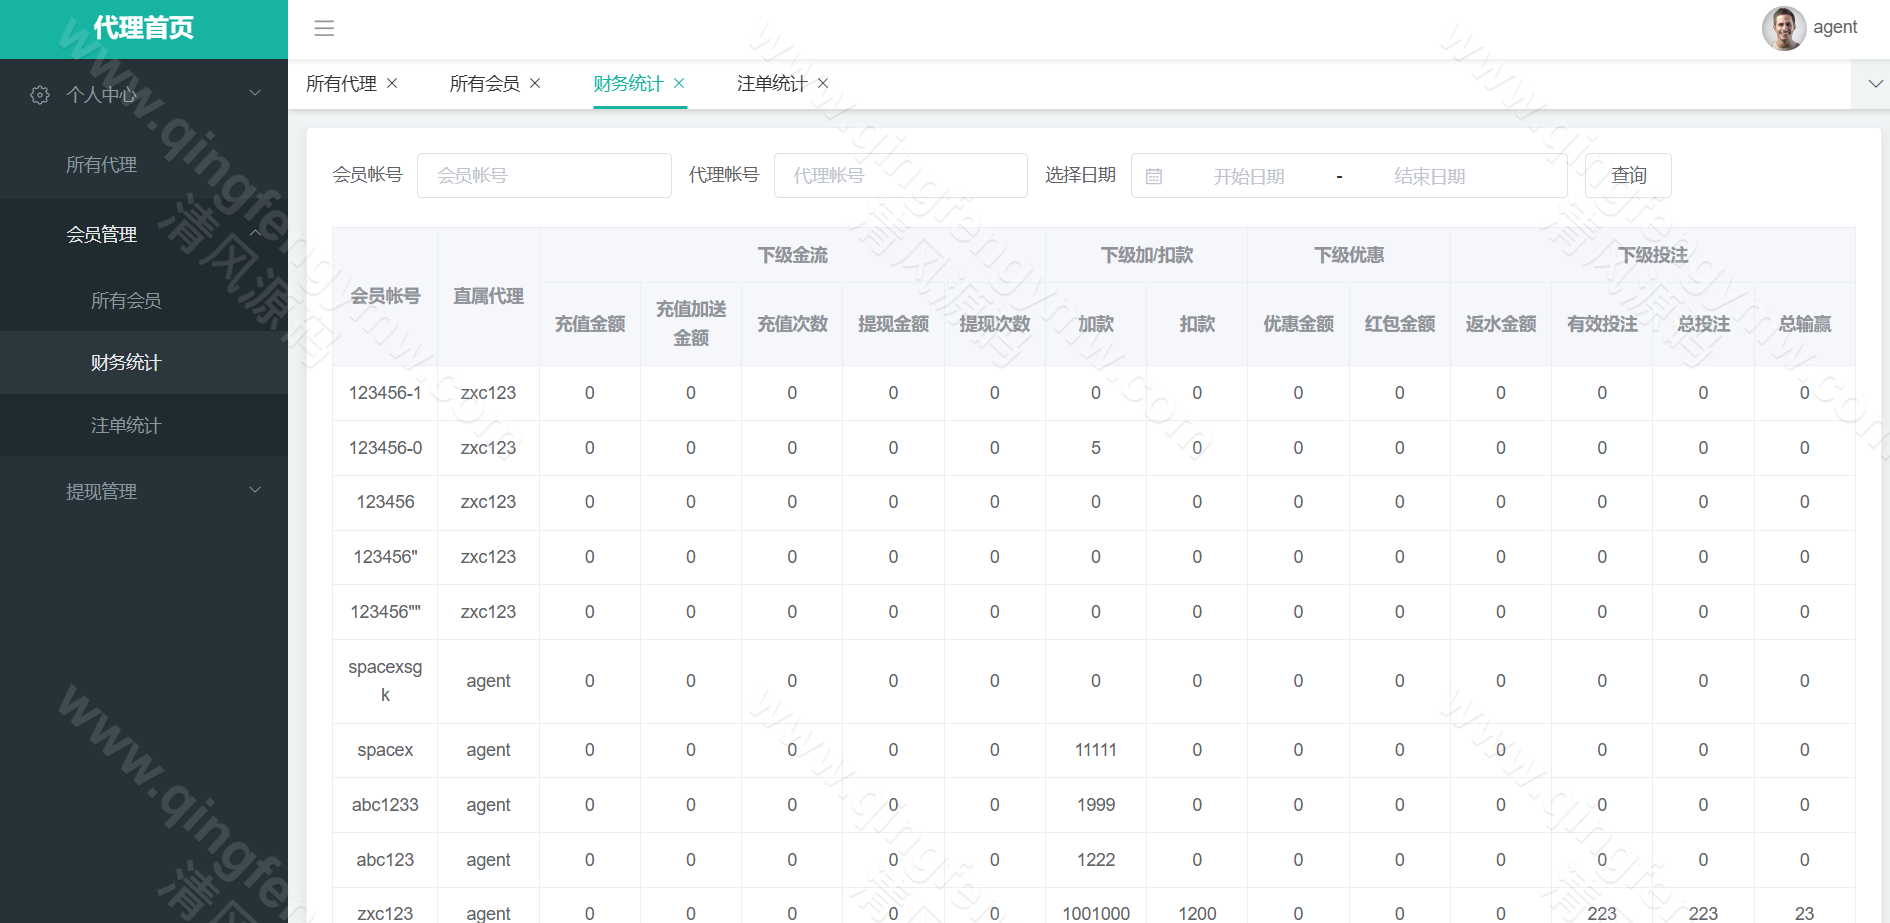Click the 会员管理 sidebar menu
The height and width of the screenshot is (923, 1890).
coord(144,235)
